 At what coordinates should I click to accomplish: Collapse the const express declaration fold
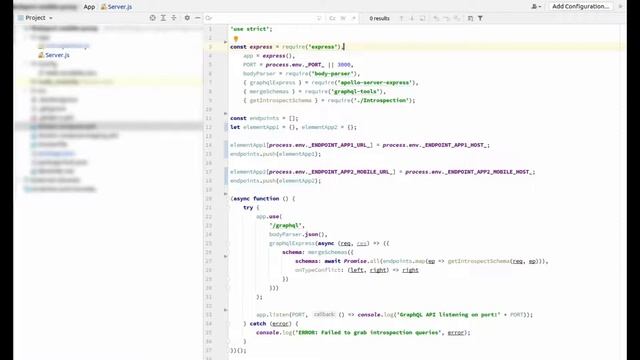coord(225,42)
